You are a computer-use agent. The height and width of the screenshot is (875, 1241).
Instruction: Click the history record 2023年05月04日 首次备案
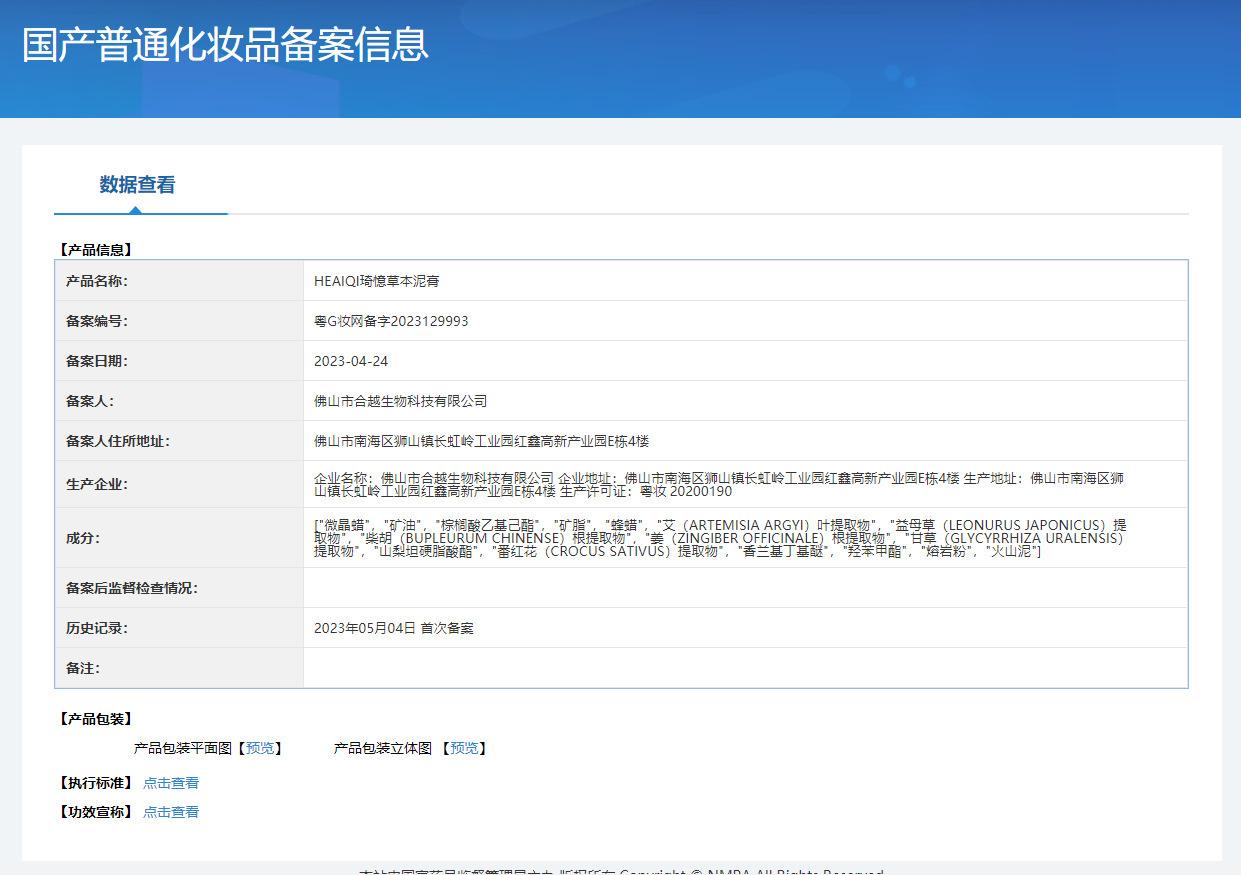pyautogui.click(x=394, y=628)
